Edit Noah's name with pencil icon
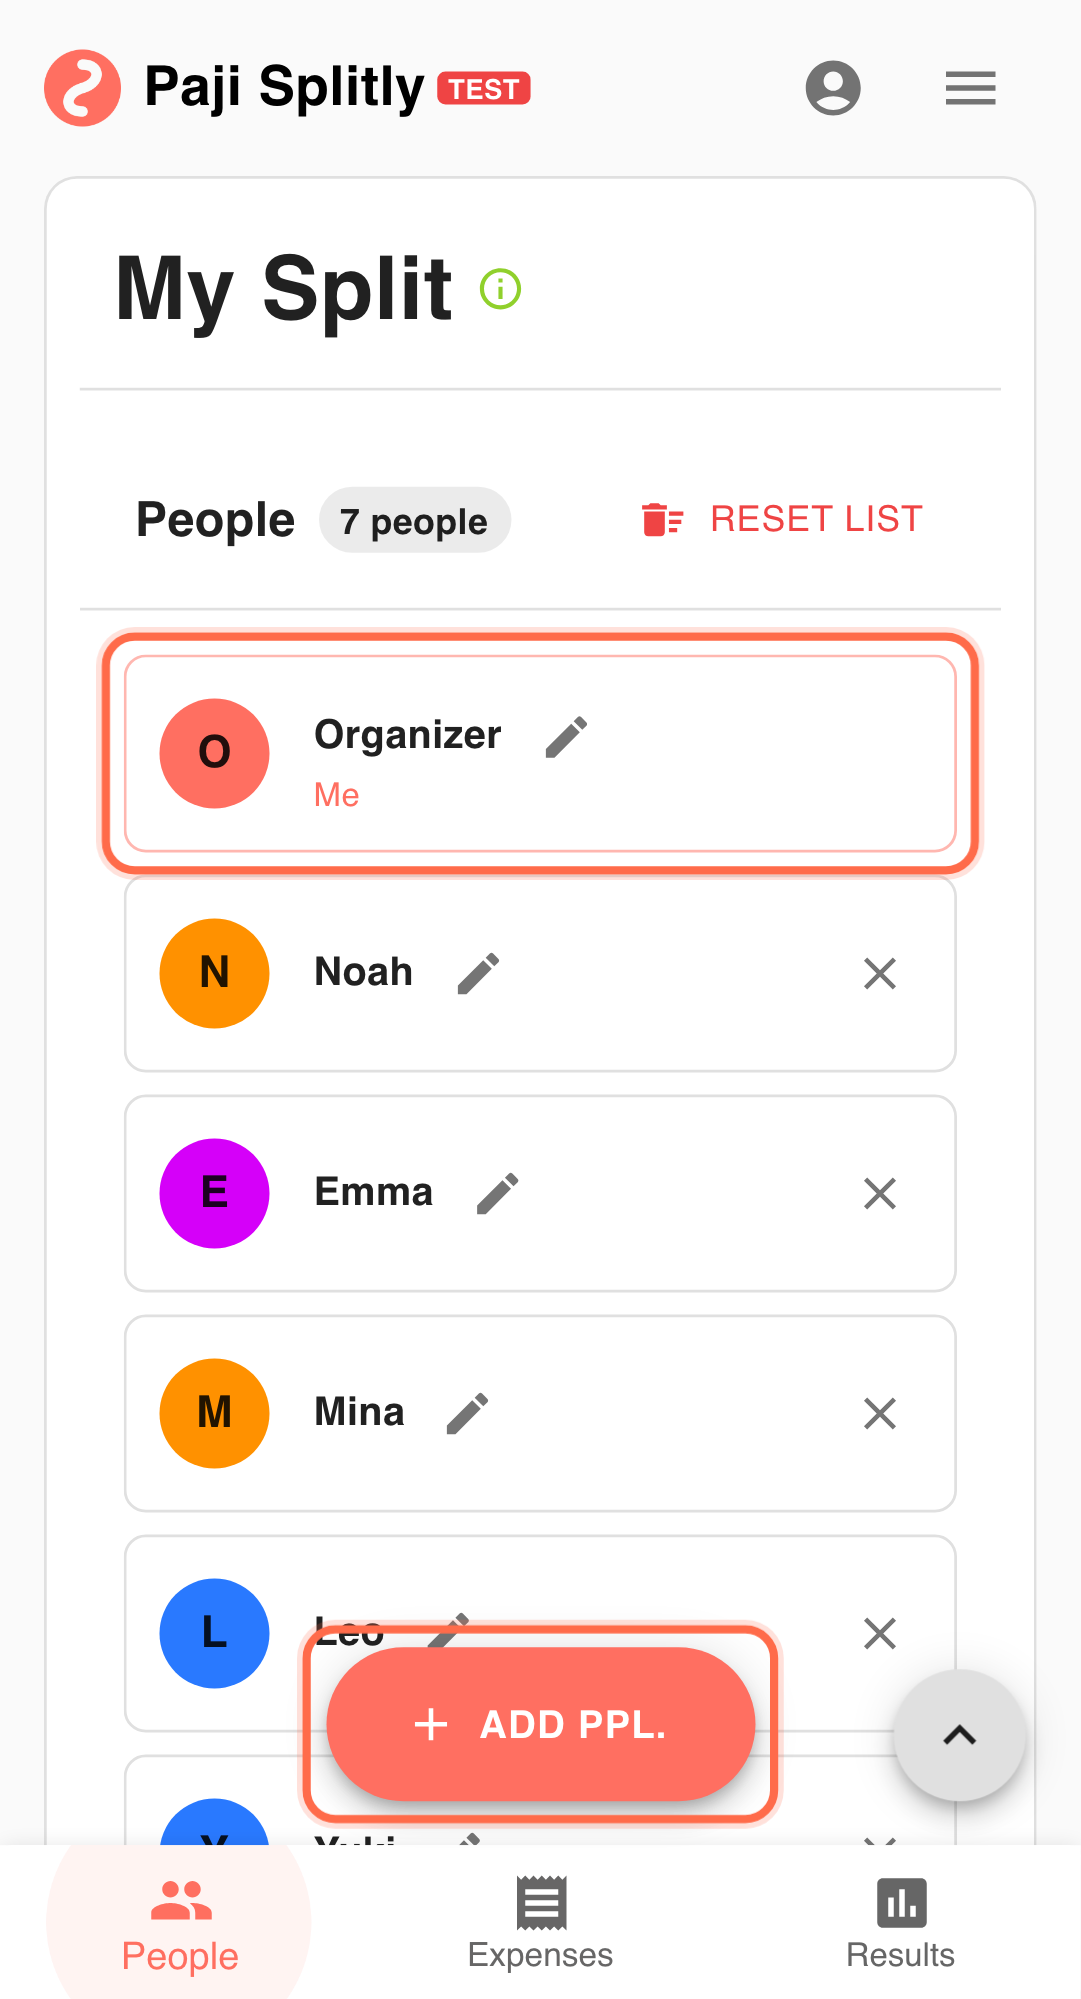This screenshot has height=1999, width=1081. coord(478,973)
